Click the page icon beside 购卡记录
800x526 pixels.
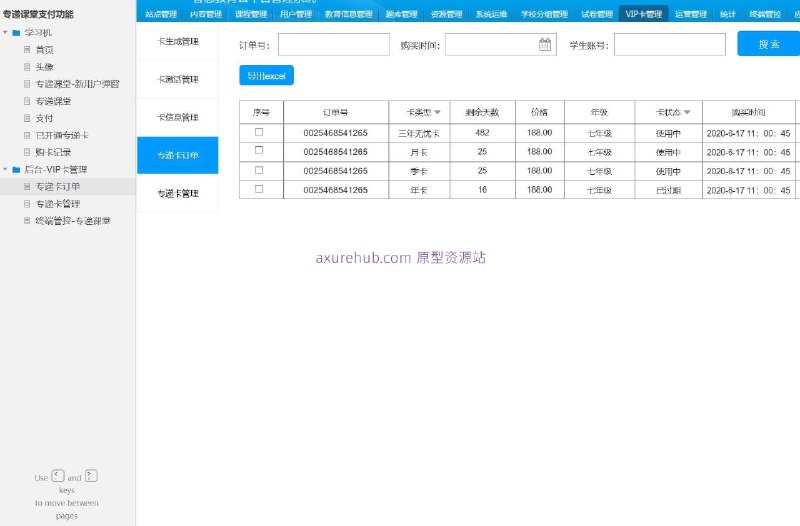tap(27, 152)
